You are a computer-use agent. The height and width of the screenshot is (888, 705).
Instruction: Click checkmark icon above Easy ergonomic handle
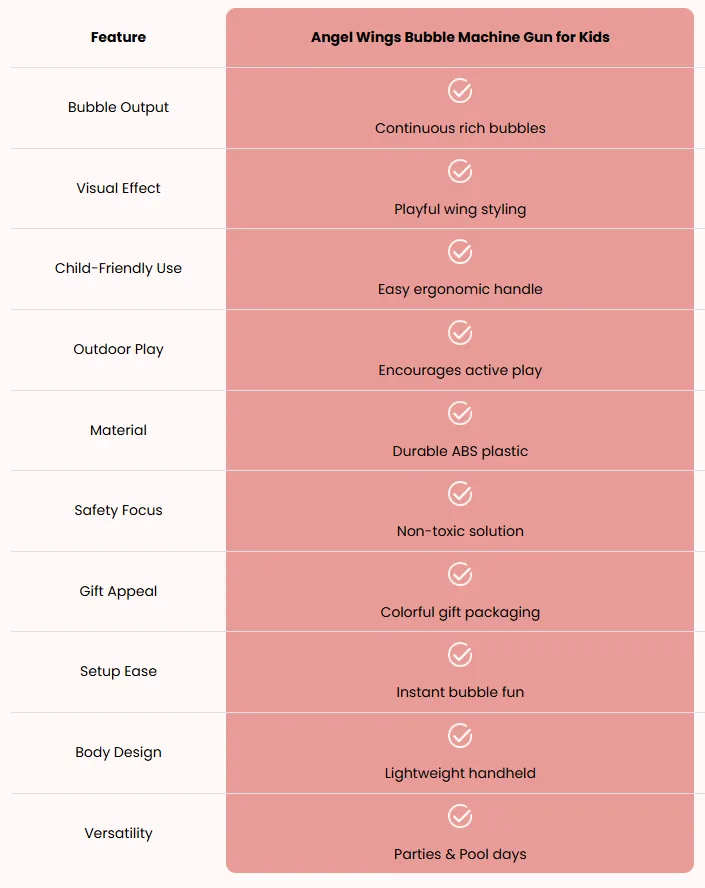[x=460, y=251]
